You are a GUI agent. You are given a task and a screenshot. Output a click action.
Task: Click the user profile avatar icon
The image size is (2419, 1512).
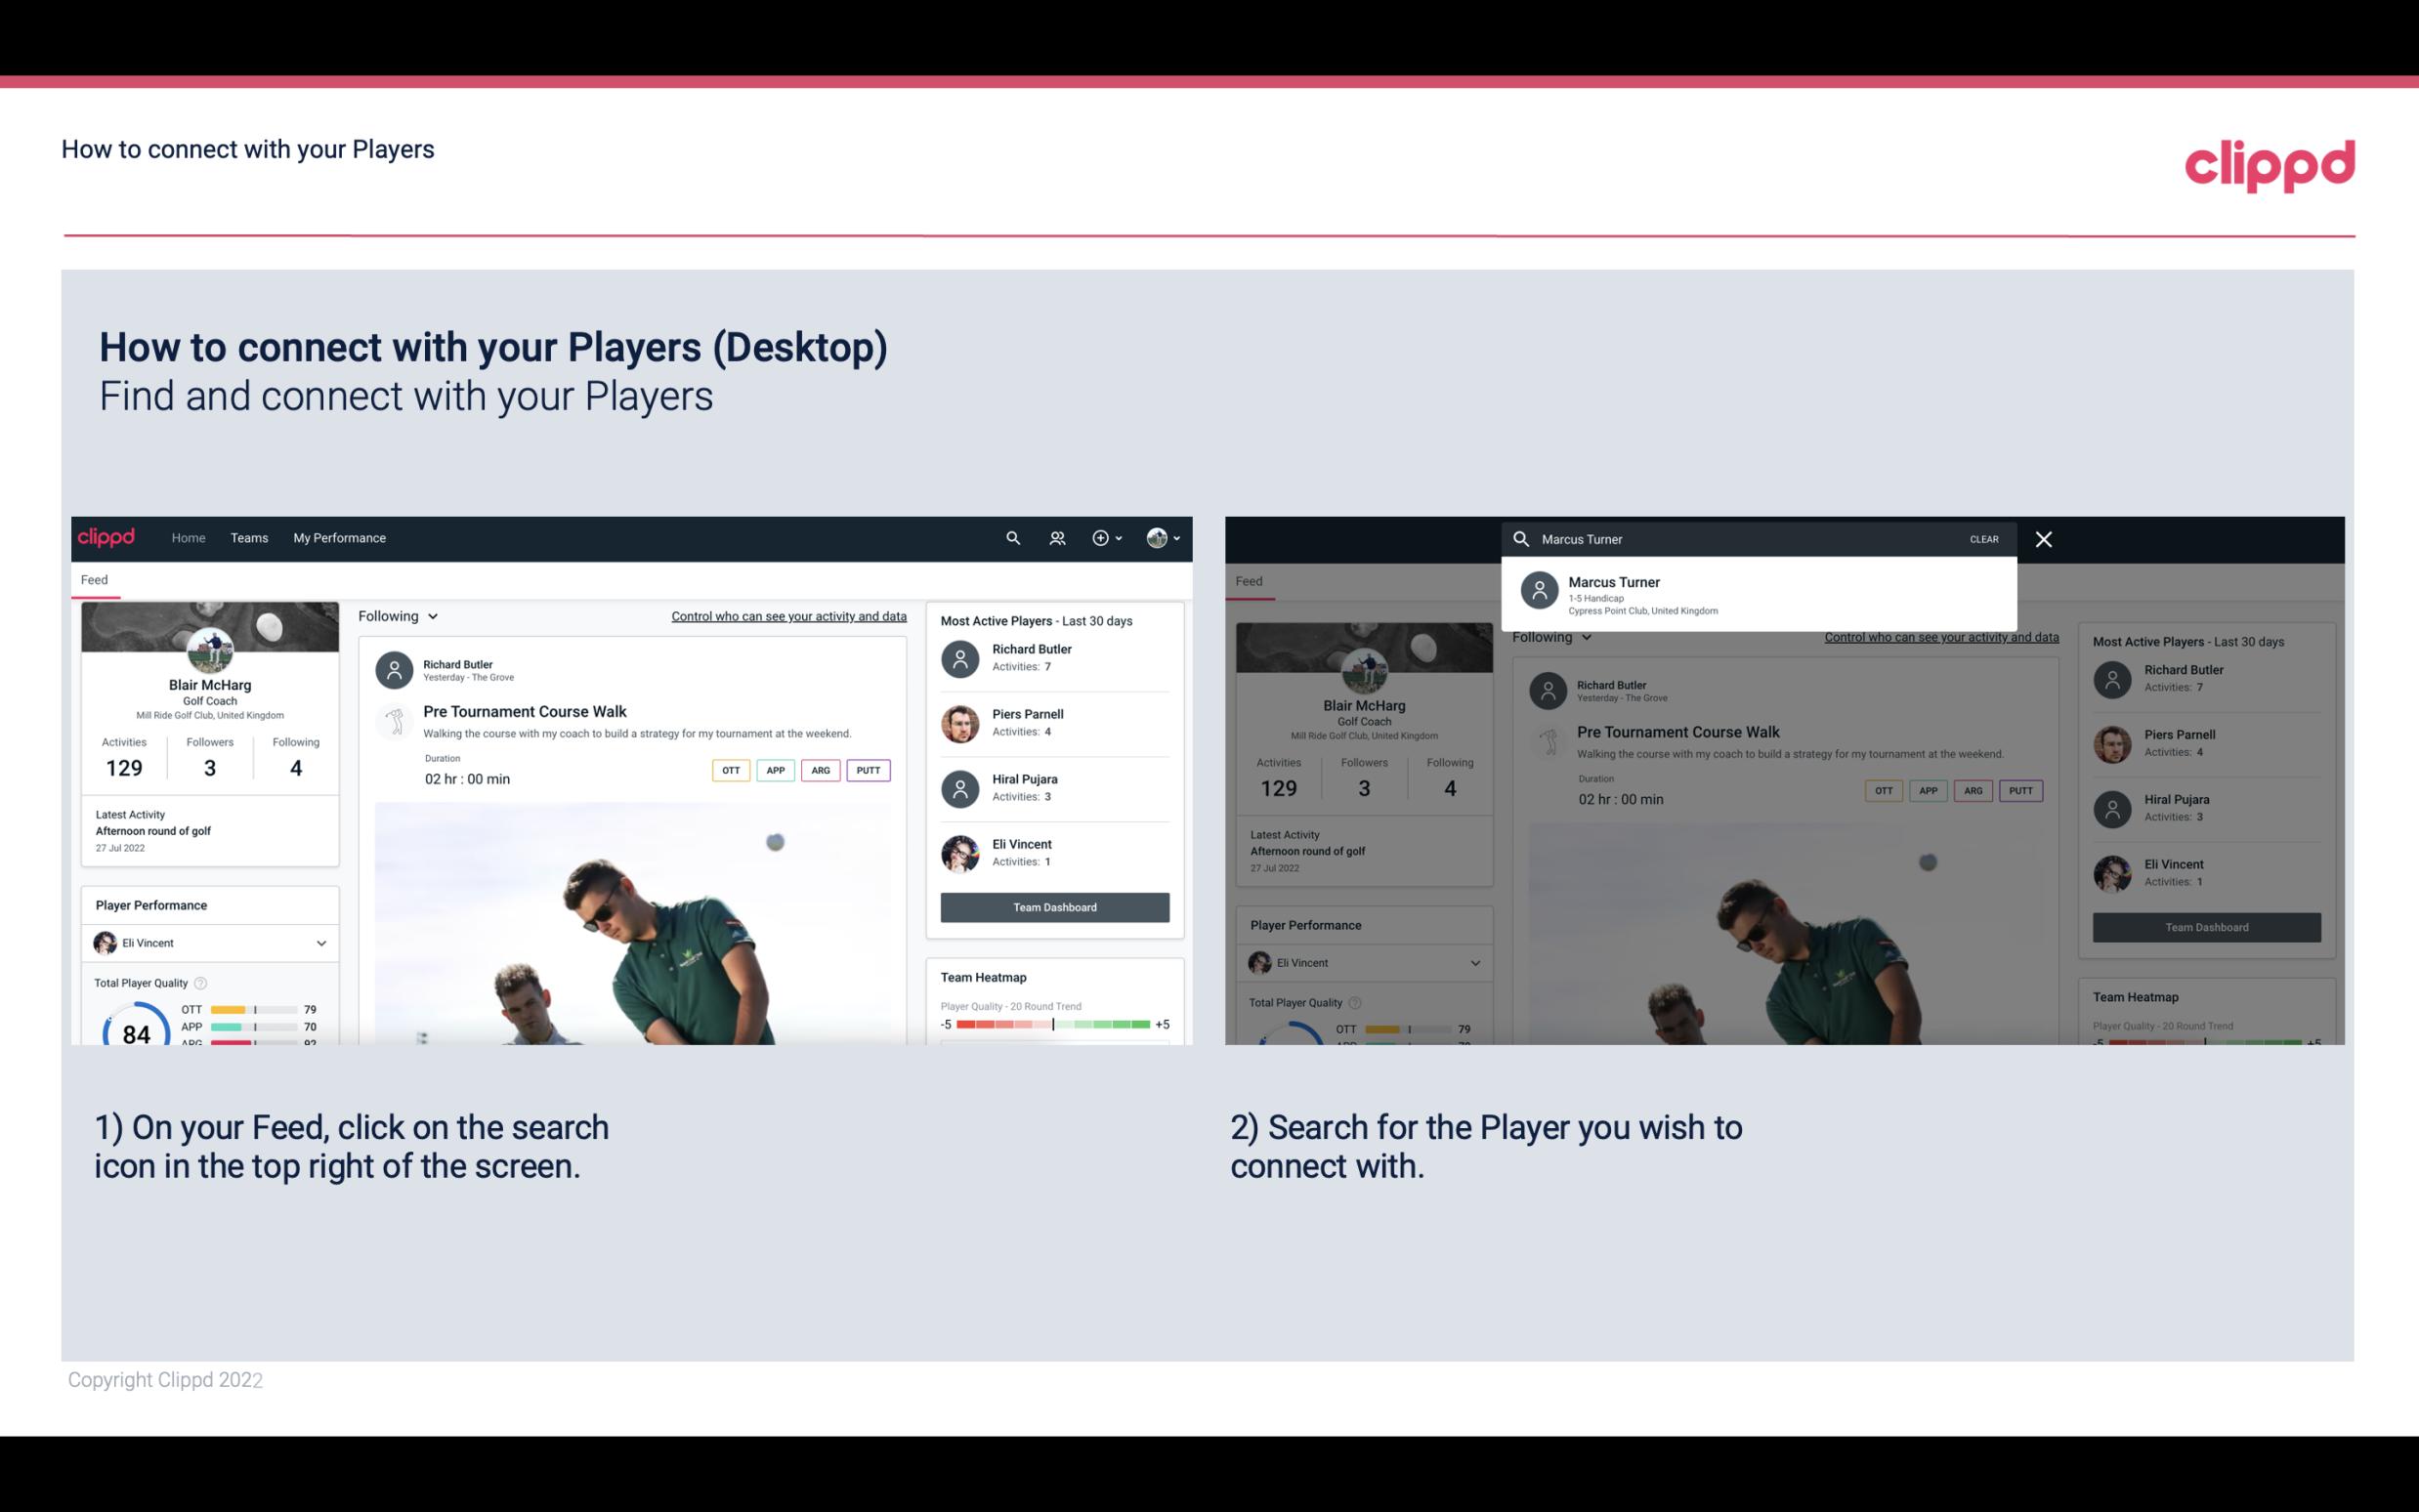[x=1155, y=538]
